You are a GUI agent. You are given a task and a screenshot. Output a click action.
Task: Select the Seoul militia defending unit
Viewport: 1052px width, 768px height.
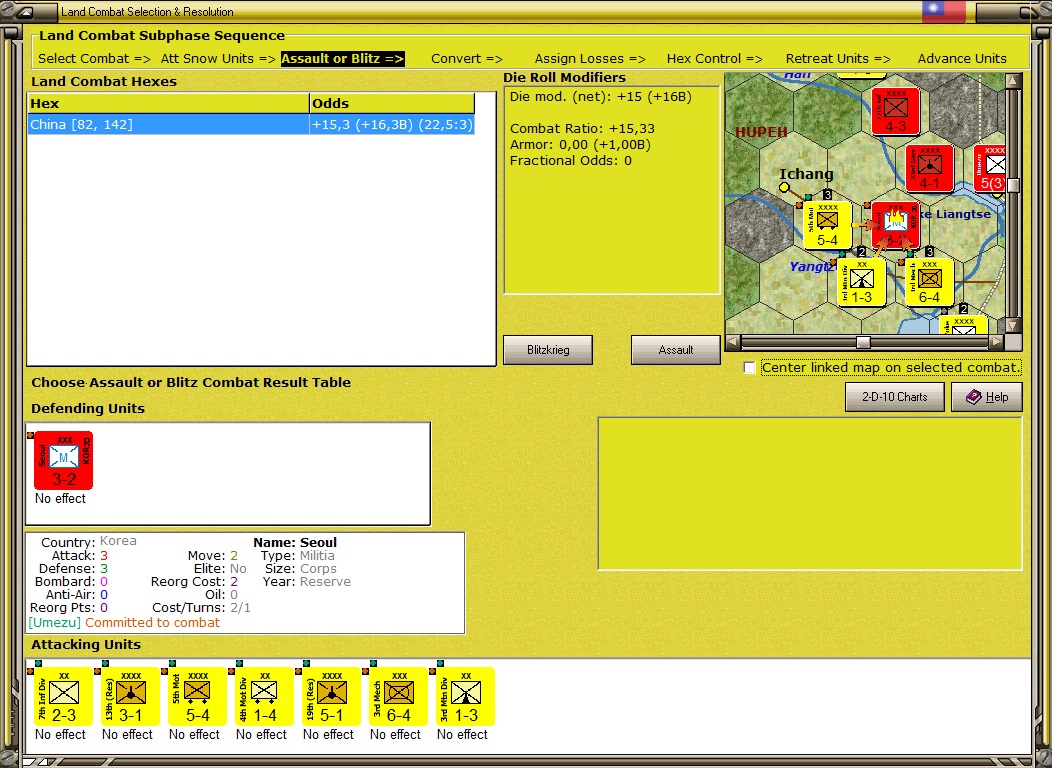click(64, 460)
